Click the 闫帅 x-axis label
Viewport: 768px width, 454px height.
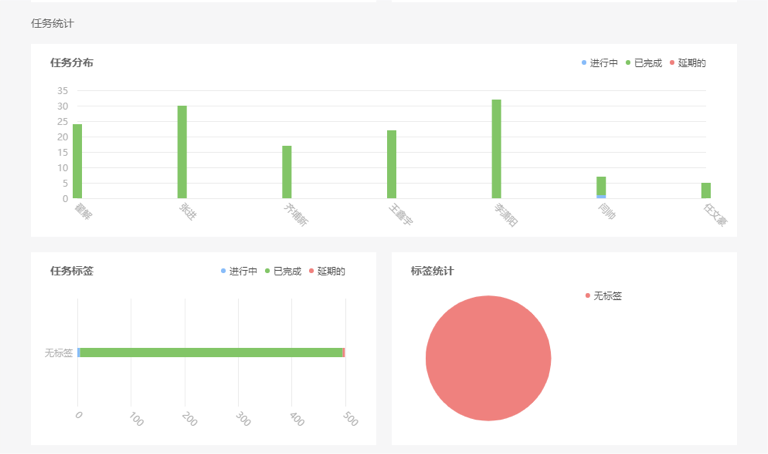click(x=606, y=211)
